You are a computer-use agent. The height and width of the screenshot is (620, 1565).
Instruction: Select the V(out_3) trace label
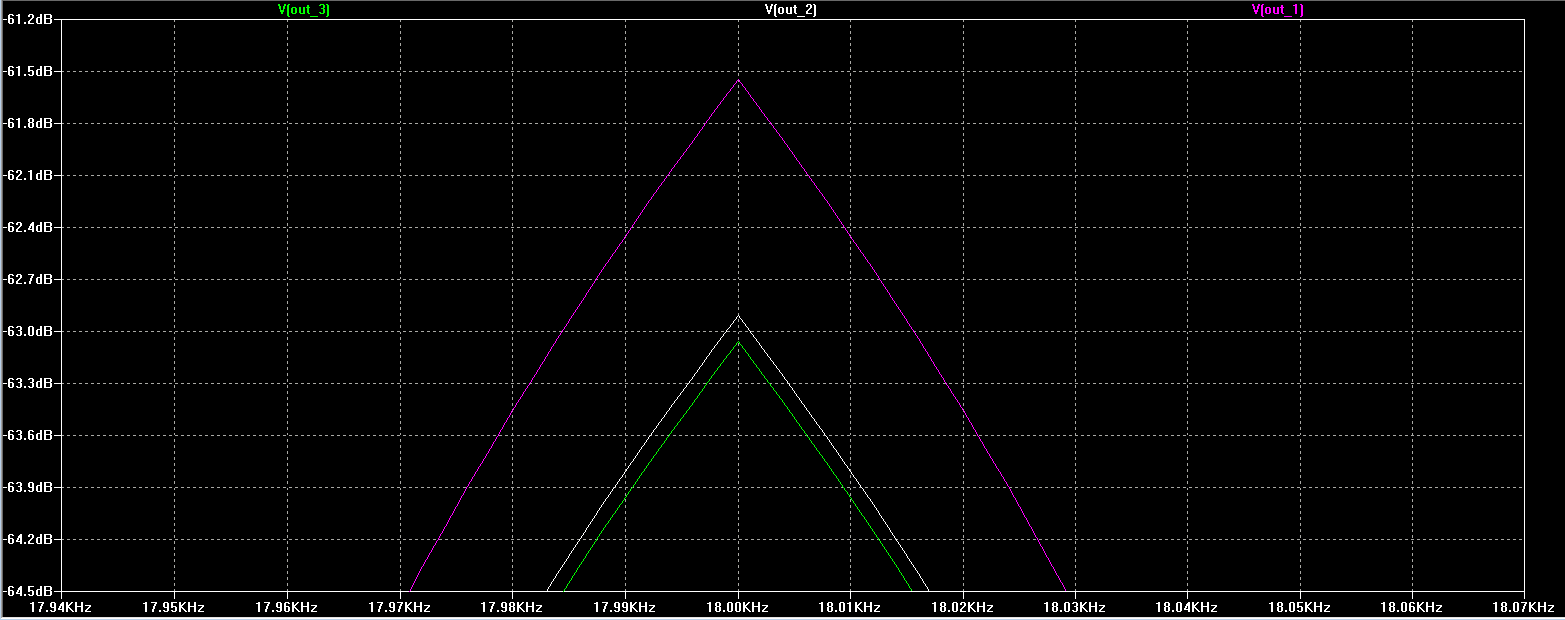pos(304,9)
